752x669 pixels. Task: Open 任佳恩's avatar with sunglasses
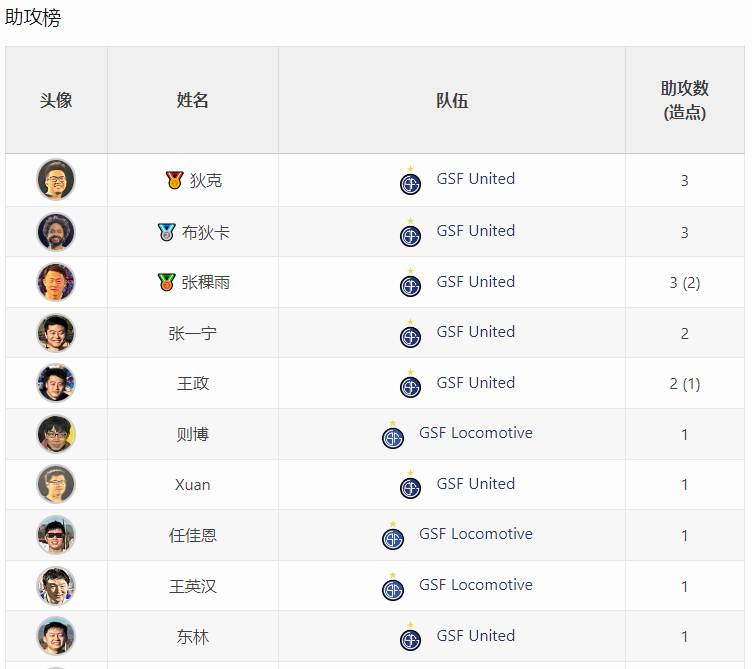pyautogui.click(x=56, y=535)
